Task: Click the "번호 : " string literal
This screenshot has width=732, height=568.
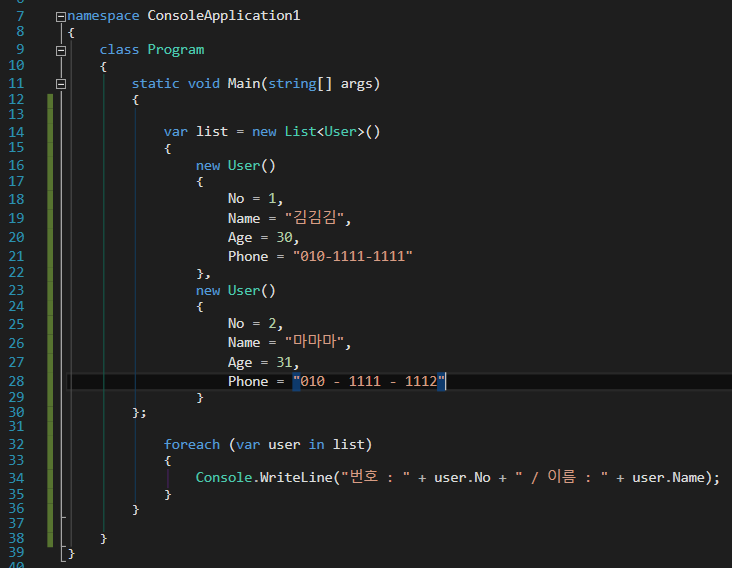Action: (375, 477)
